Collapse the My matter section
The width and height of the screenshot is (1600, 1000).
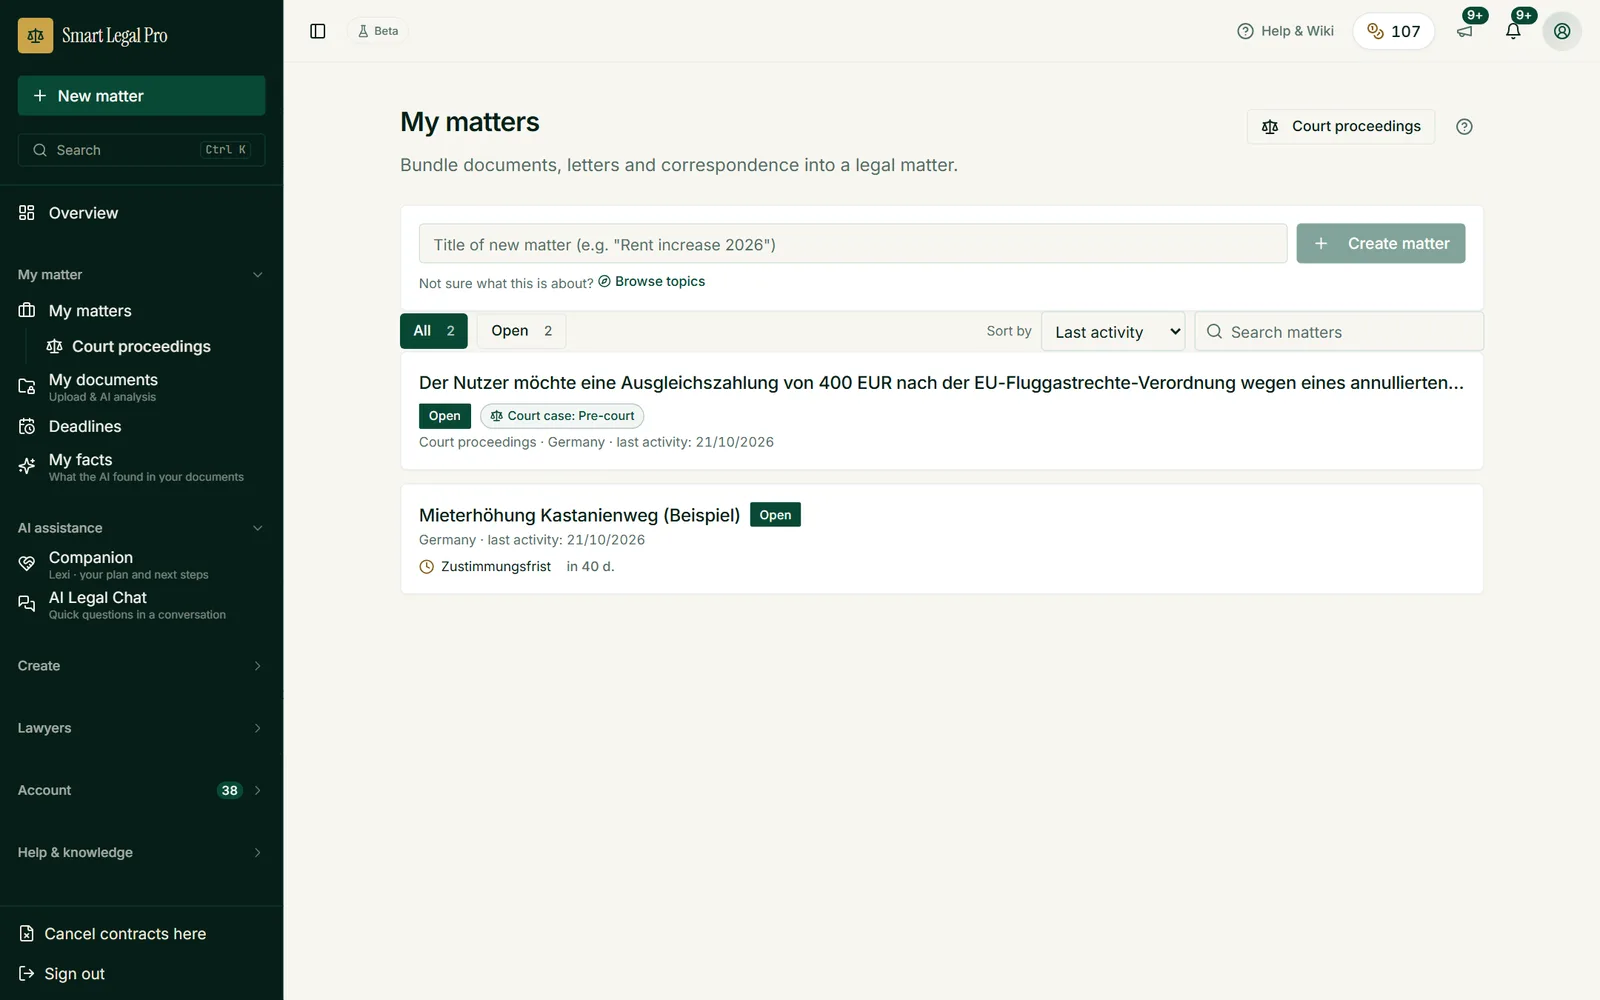pos(141,275)
